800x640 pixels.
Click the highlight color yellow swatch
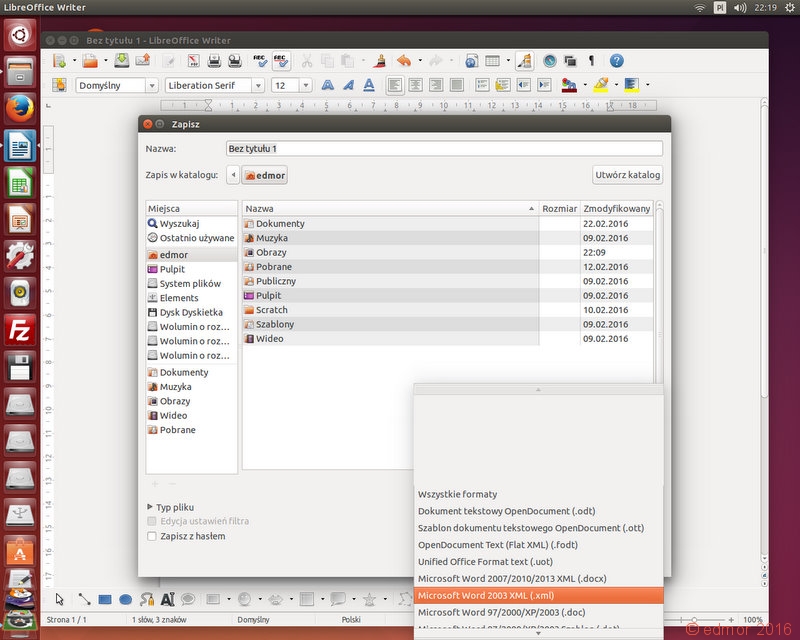point(601,85)
